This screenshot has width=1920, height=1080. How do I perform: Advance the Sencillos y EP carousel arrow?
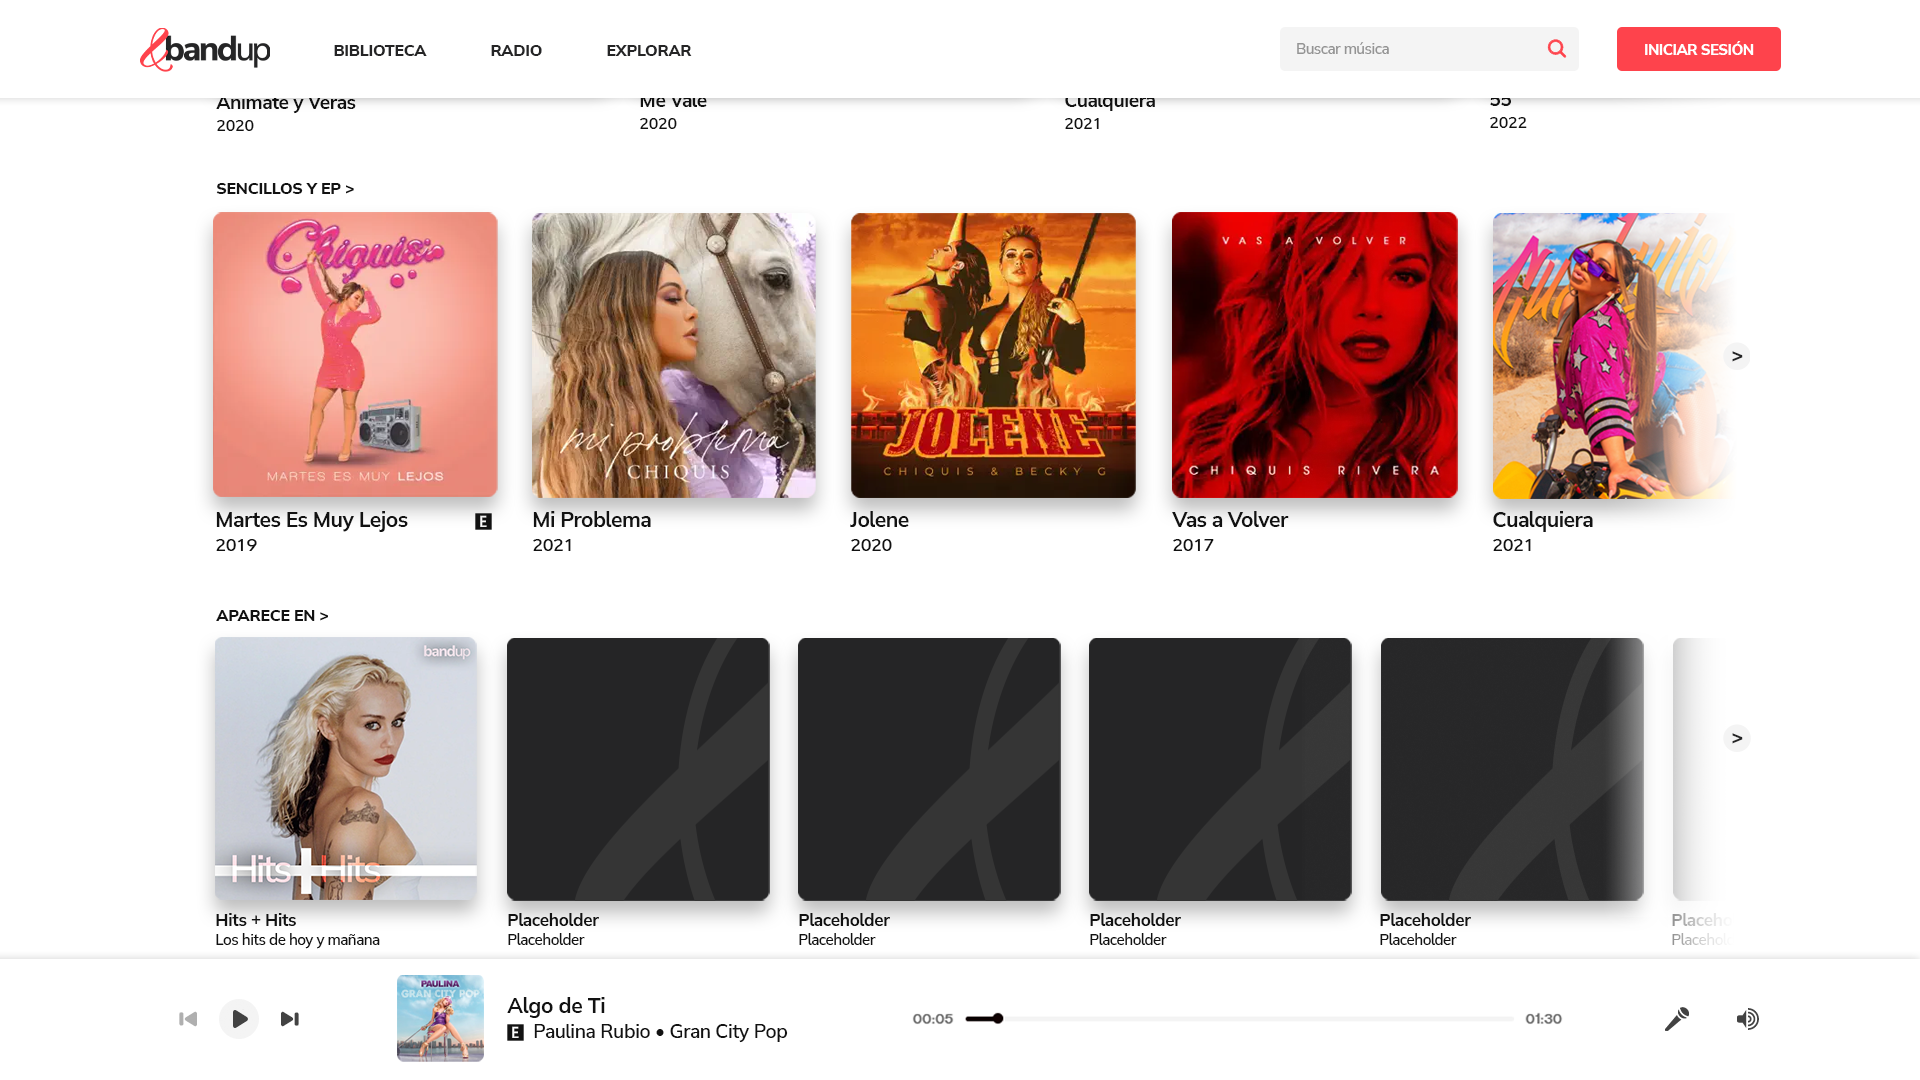[1737, 356]
